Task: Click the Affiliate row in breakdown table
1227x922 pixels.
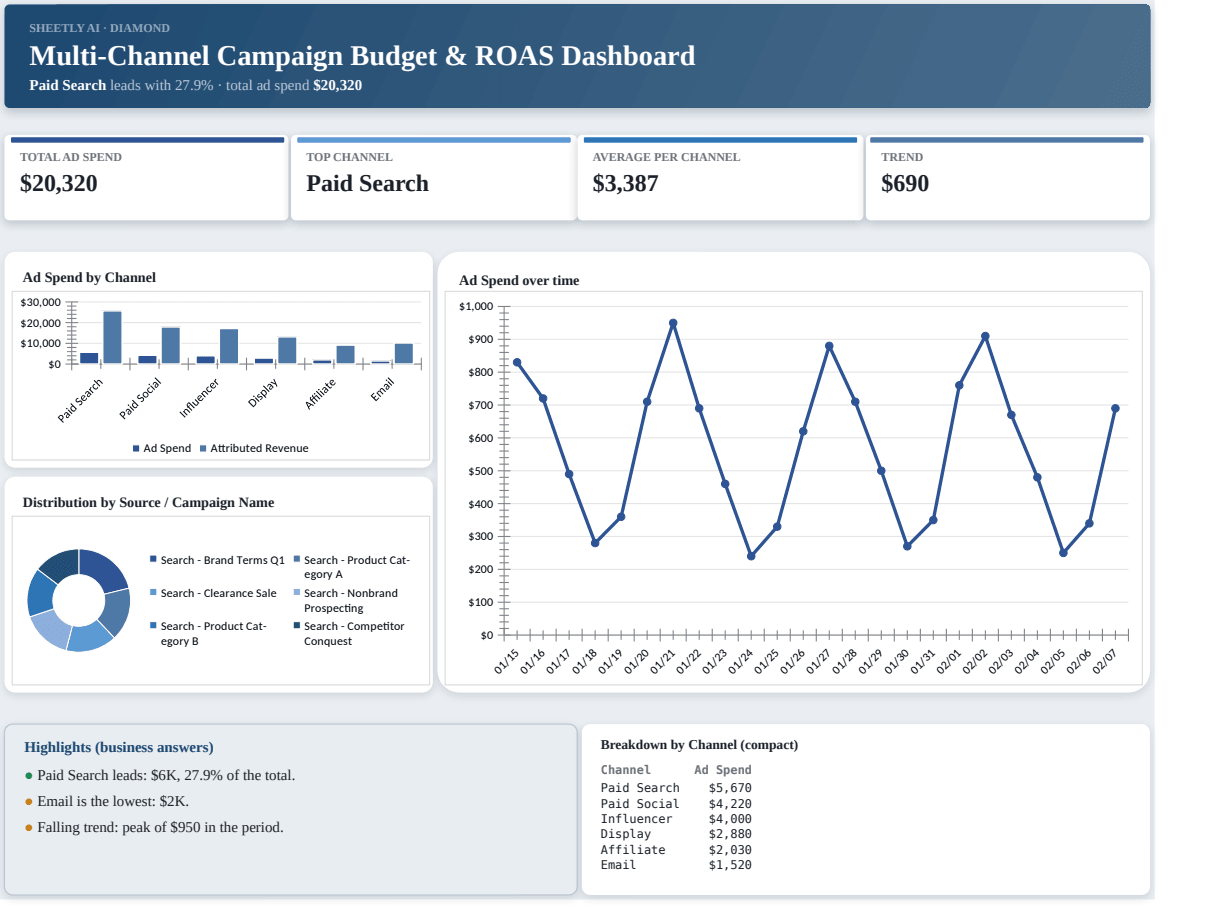Action: tap(676, 850)
